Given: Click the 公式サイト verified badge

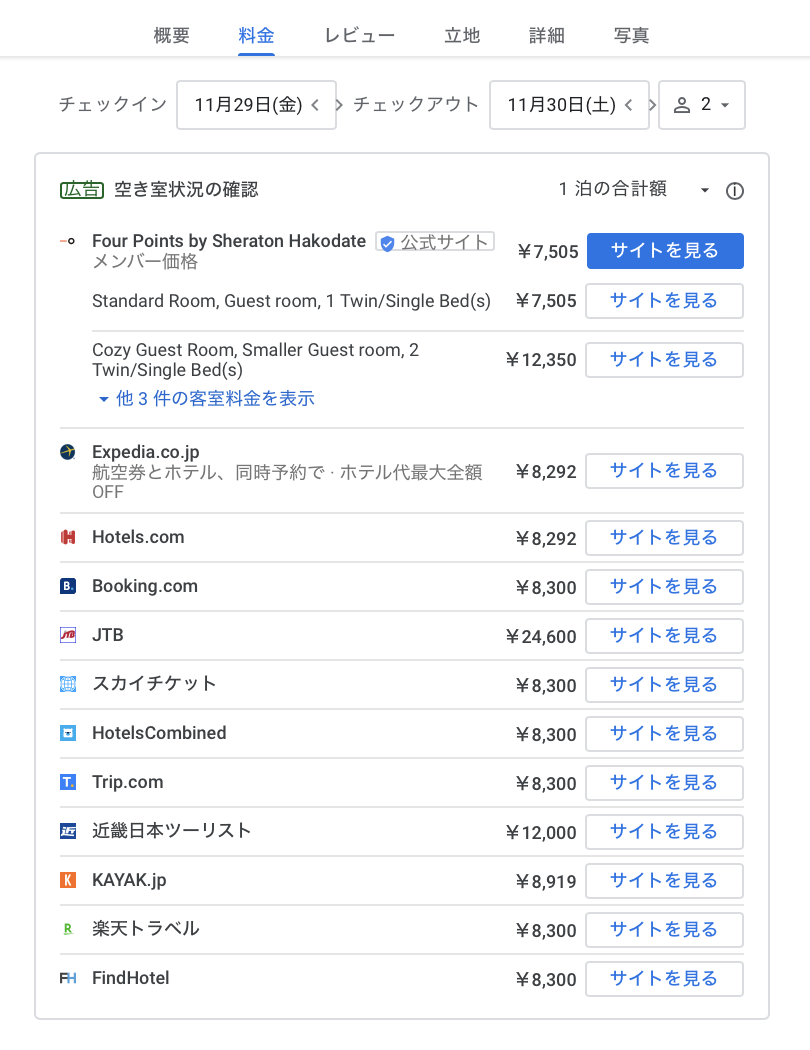Looking at the screenshot, I should click(435, 242).
